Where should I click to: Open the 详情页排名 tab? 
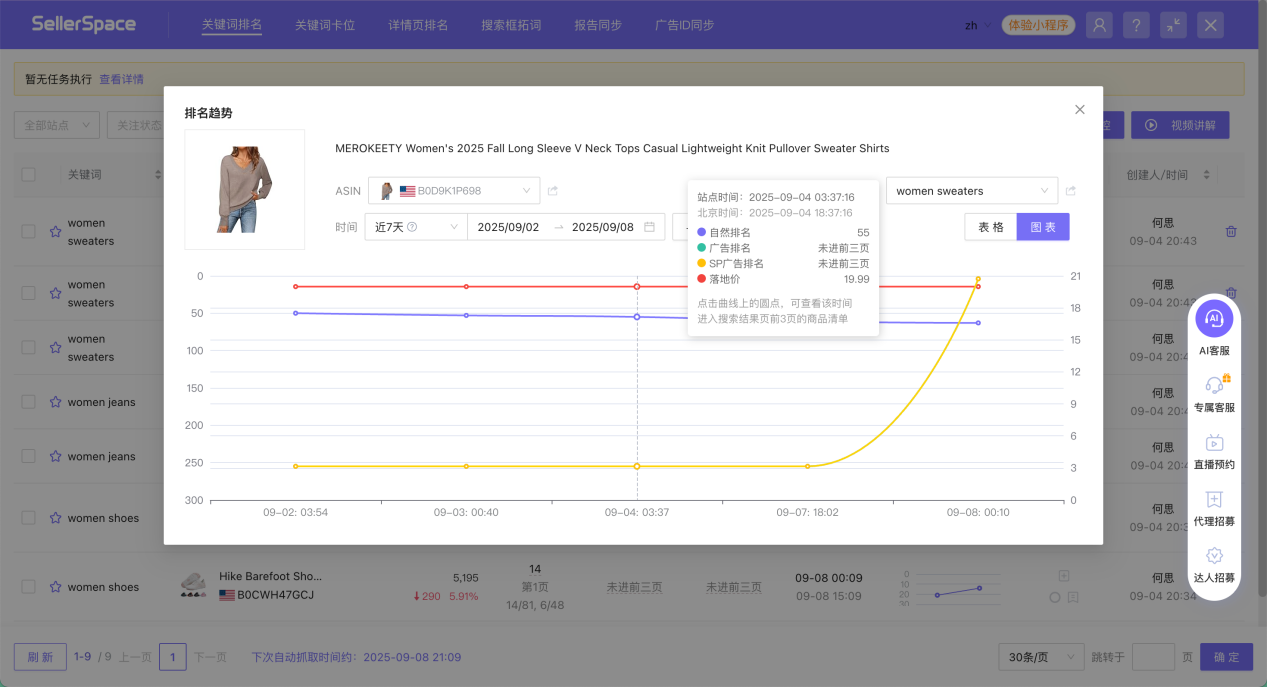418,25
